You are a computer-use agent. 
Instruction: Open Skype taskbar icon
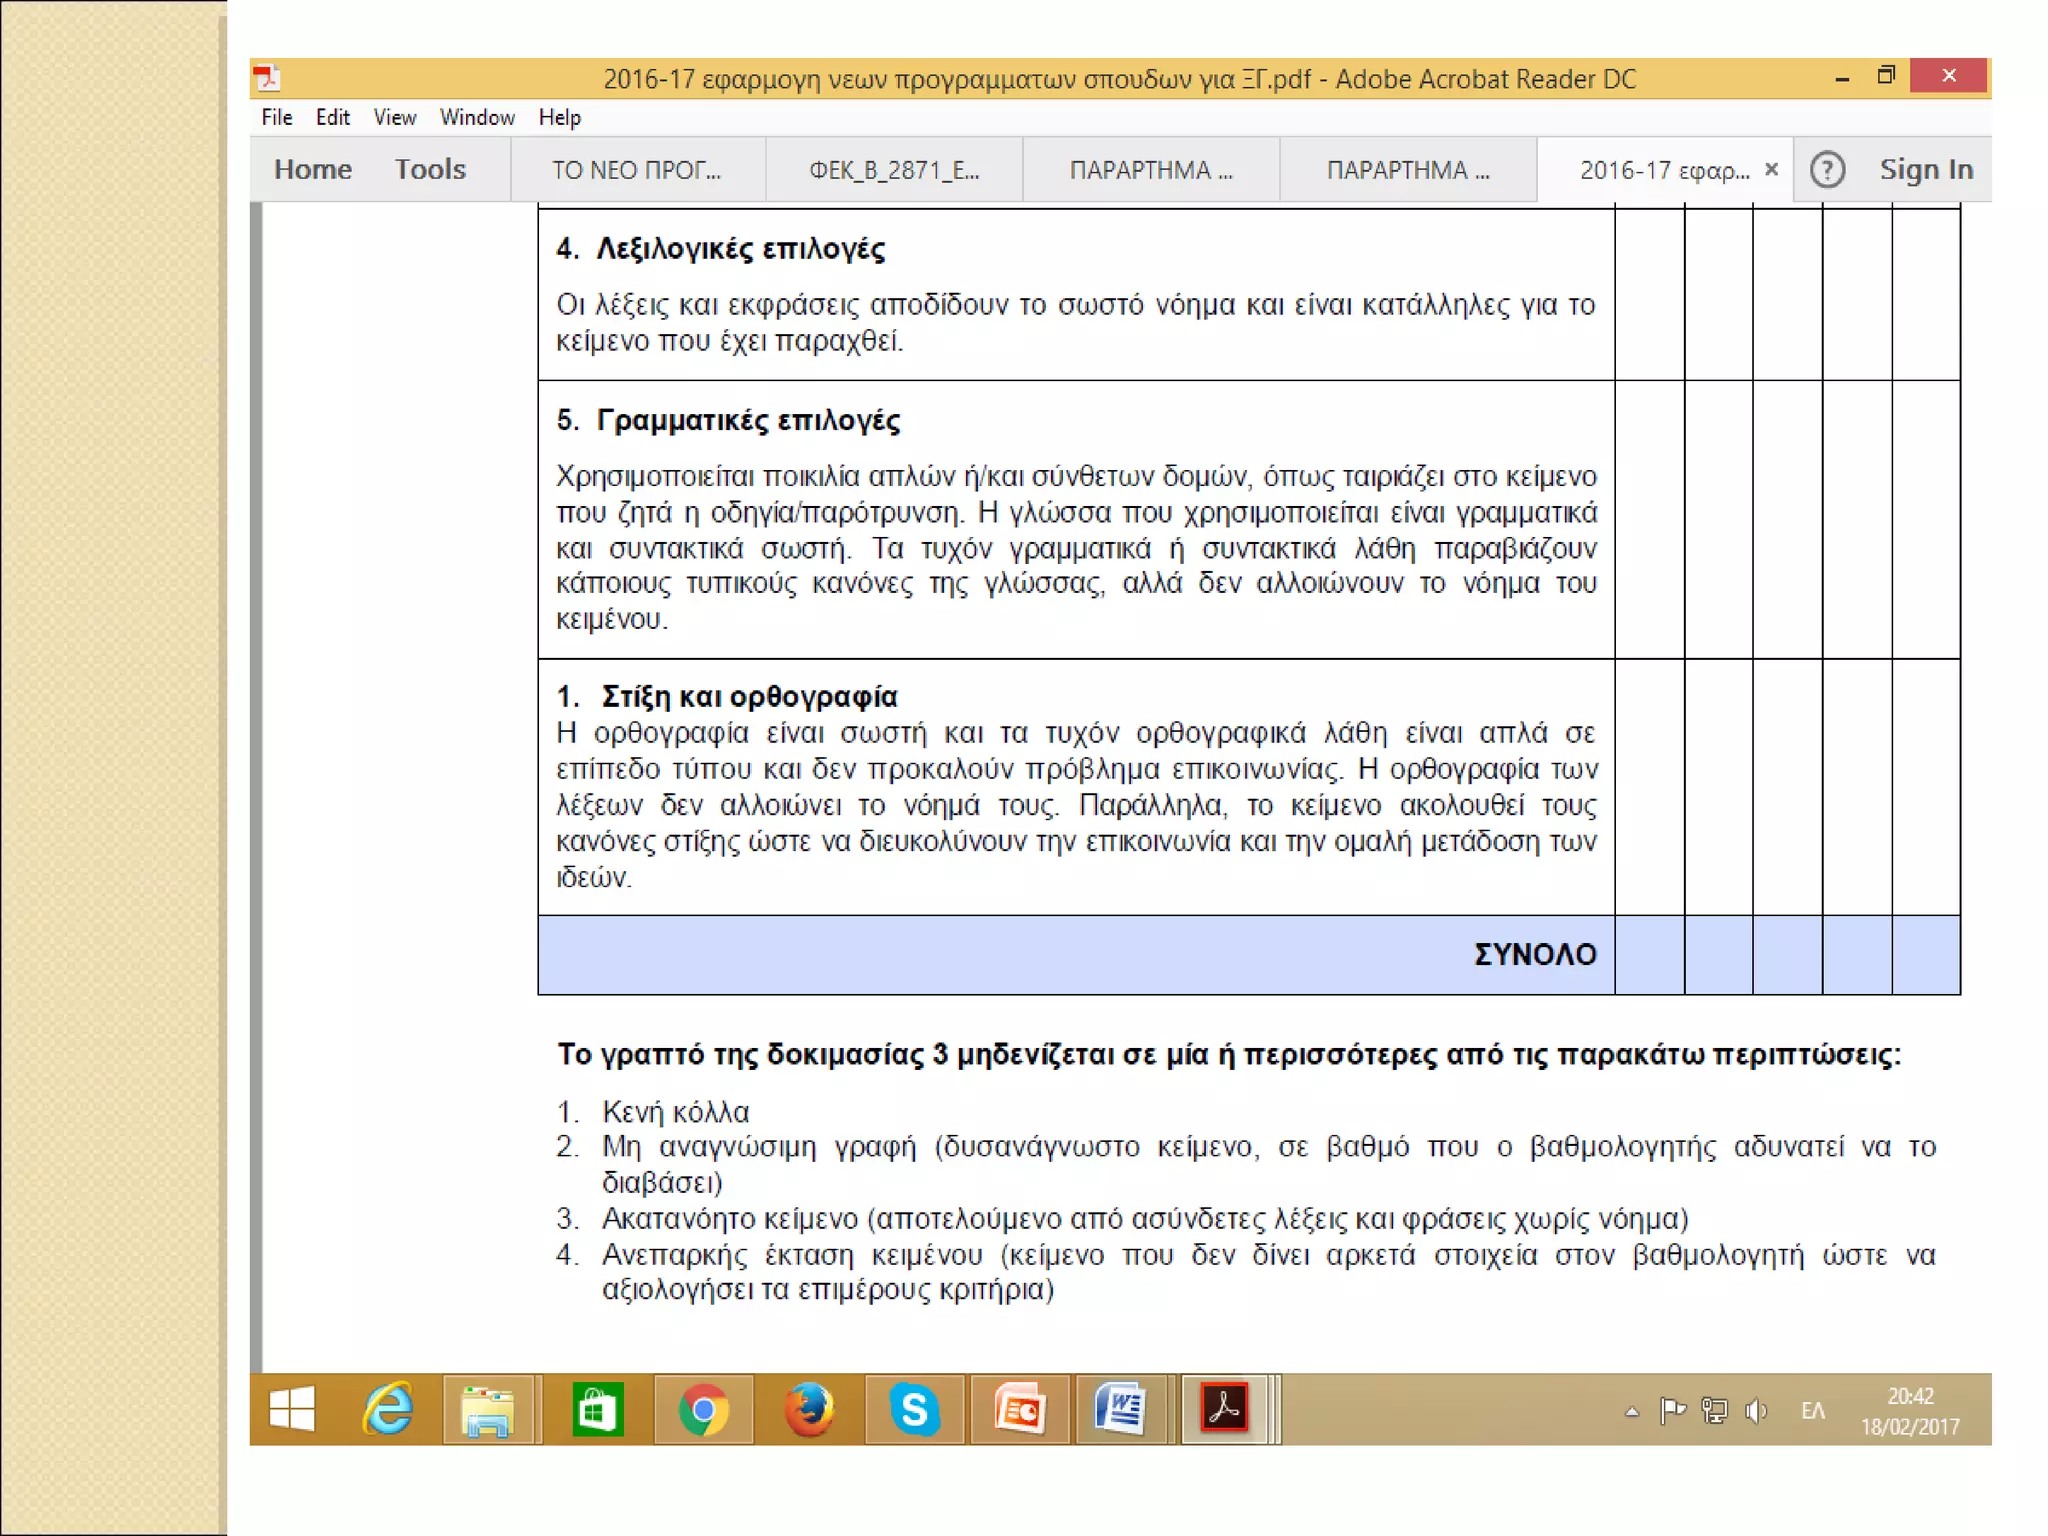click(914, 1410)
